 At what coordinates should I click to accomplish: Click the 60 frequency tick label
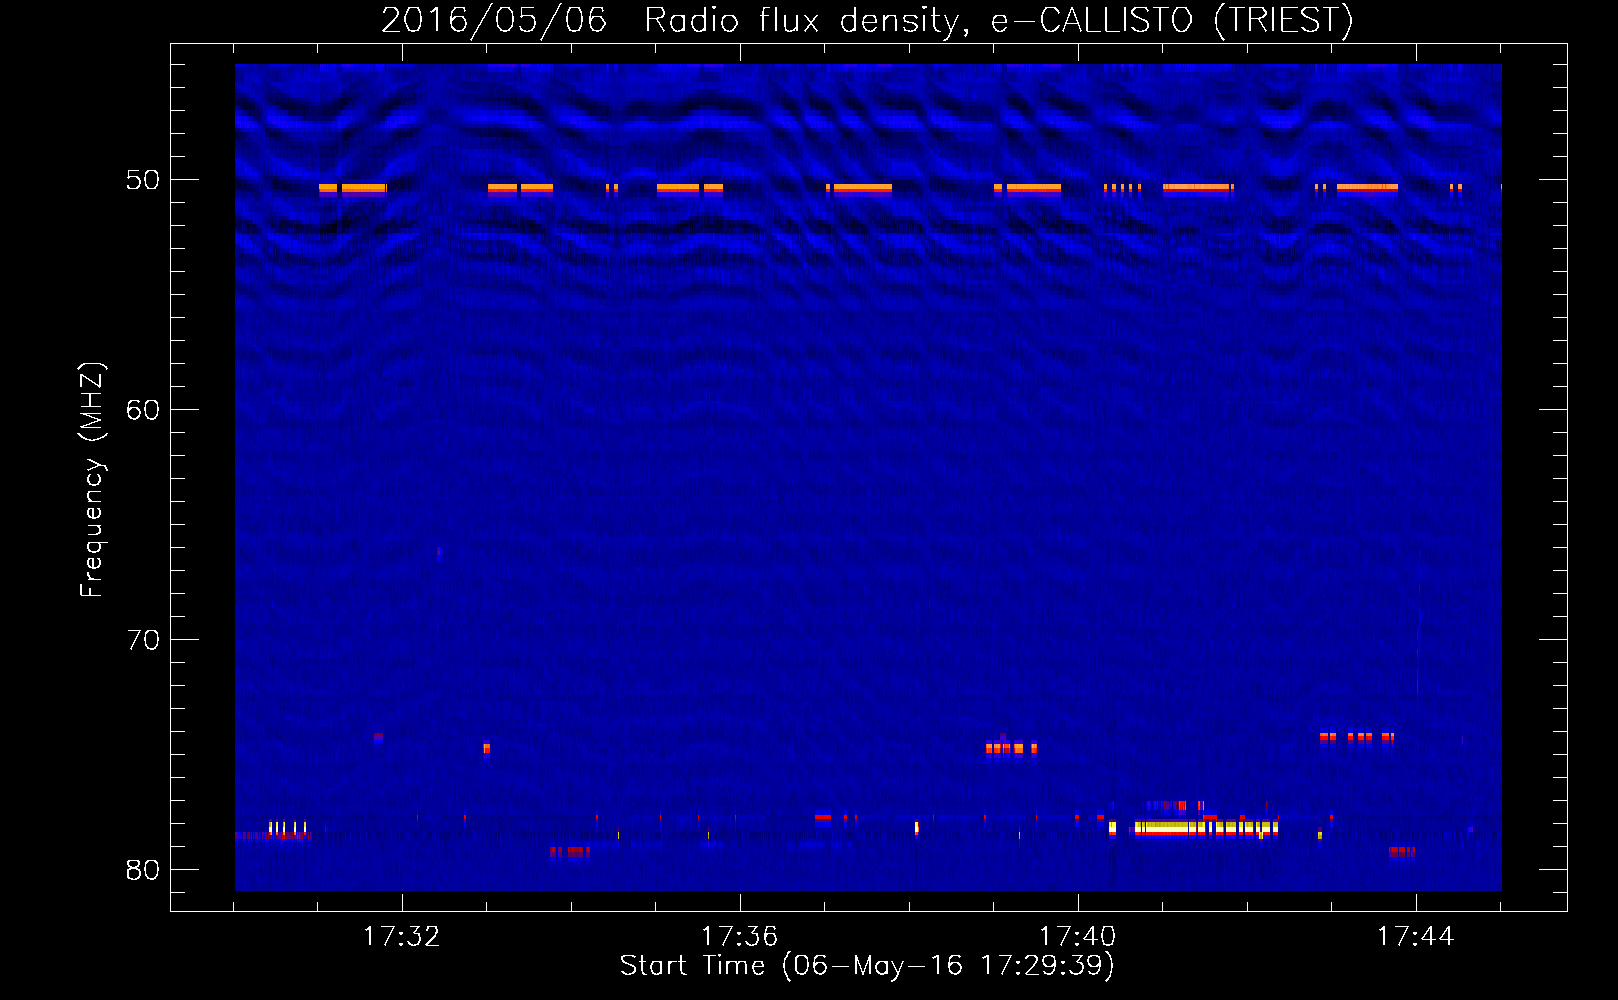(142, 410)
